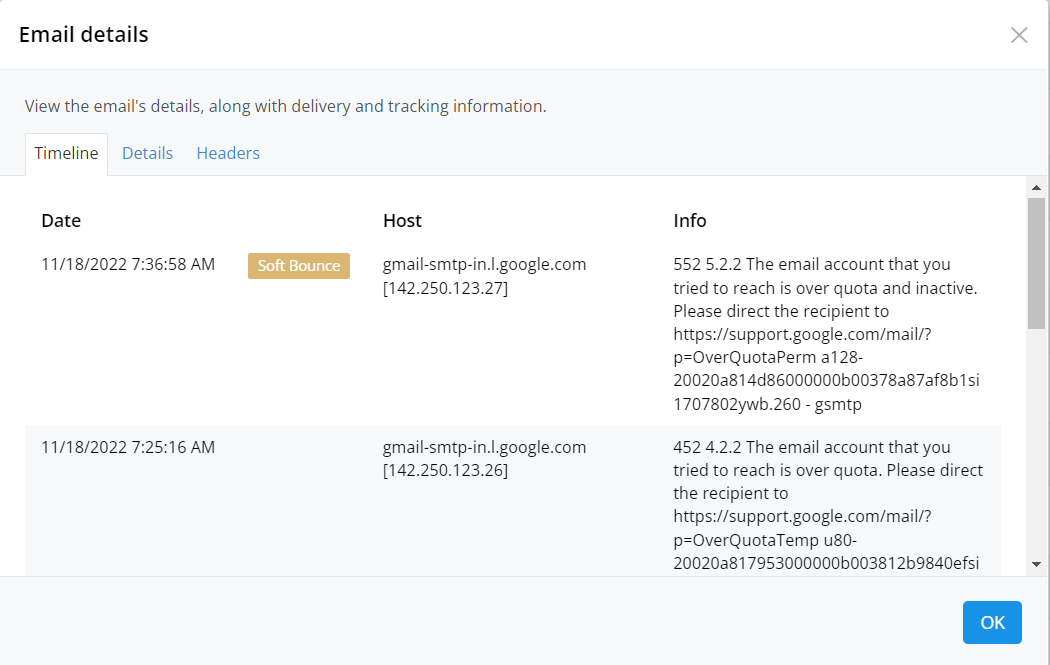Open the Details tab

pos(147,153)
